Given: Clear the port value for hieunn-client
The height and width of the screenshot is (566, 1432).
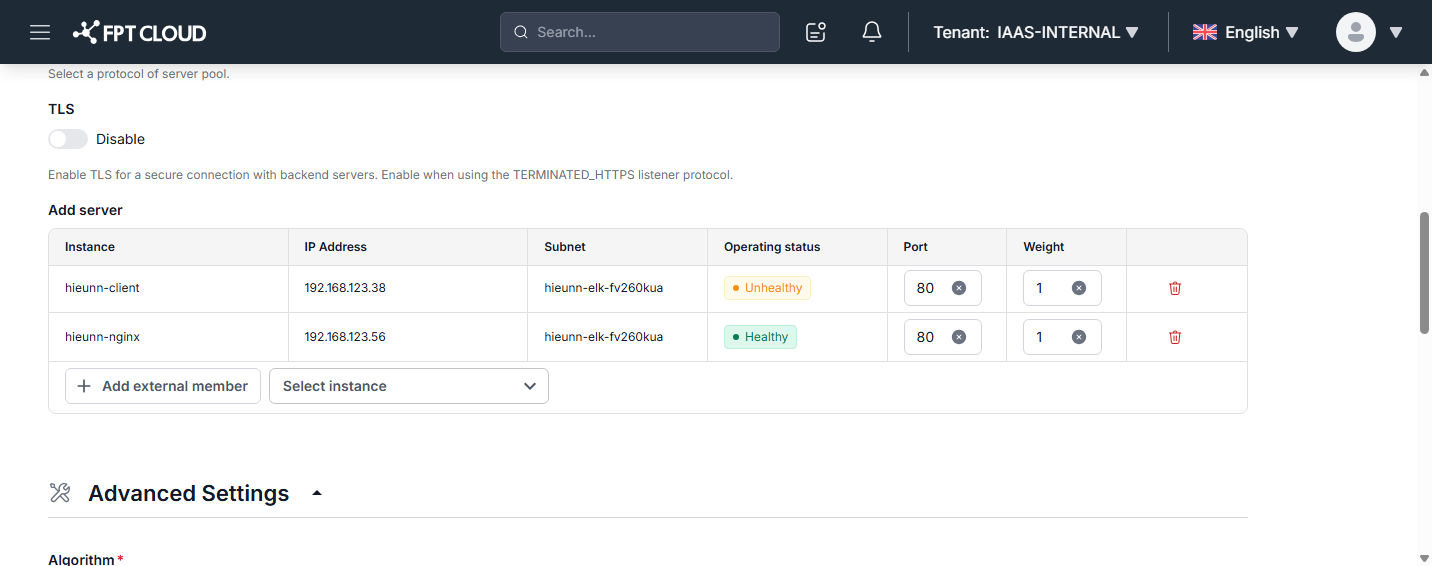Looking at the screenshot, I should tap(959, 288).
